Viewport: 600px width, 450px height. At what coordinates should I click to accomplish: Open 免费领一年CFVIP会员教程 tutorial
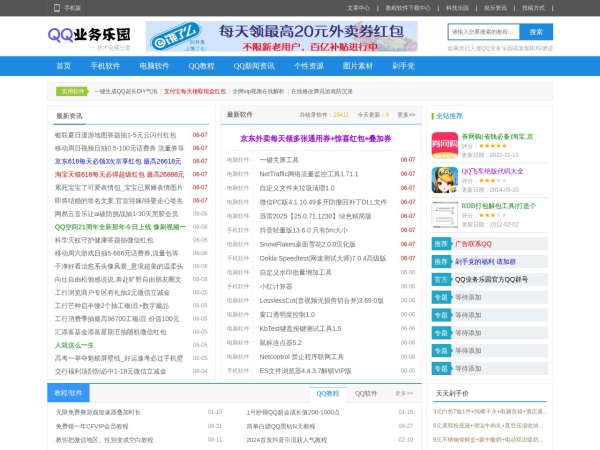pyautogui.click(x=92, y=426)
